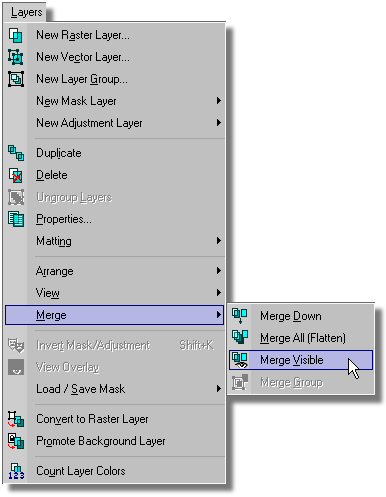Expand the Matting submenu arrow
Screen dimensions: 386x497
point(218,241)
